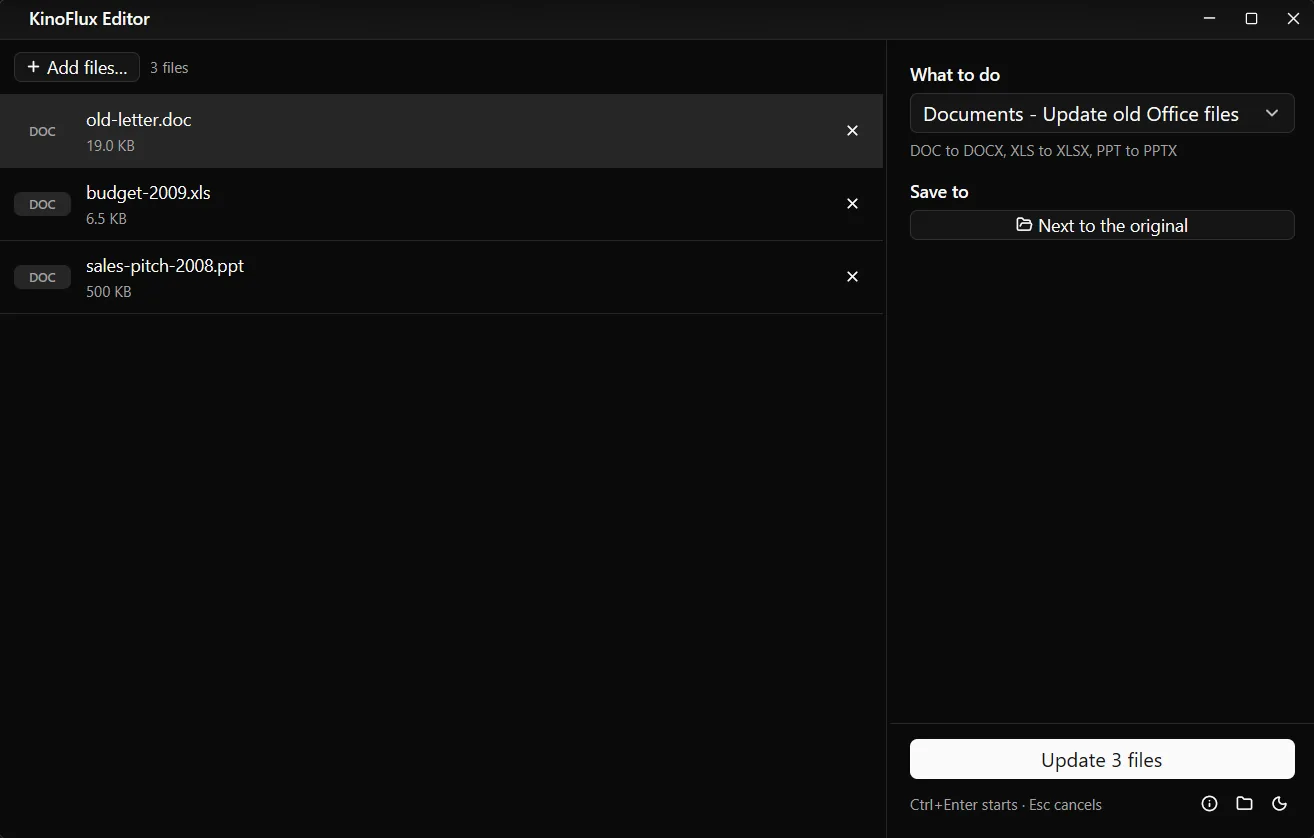Select the old-letter.doc file row
The height and width of the screenshot is (838, 1314).
coord(441,131)
